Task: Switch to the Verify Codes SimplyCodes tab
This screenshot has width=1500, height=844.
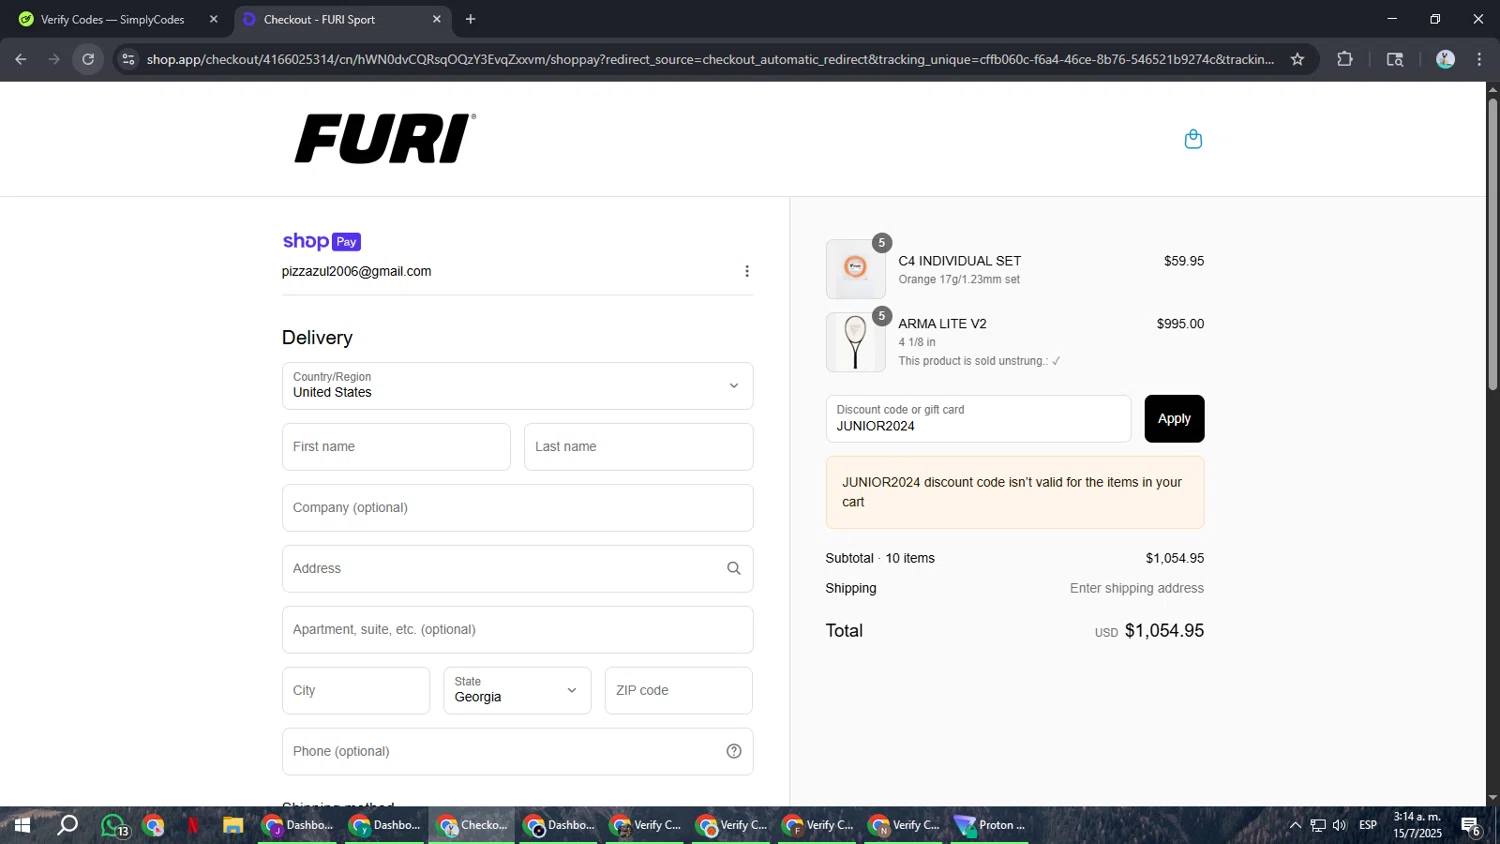Action: (112, 19)
